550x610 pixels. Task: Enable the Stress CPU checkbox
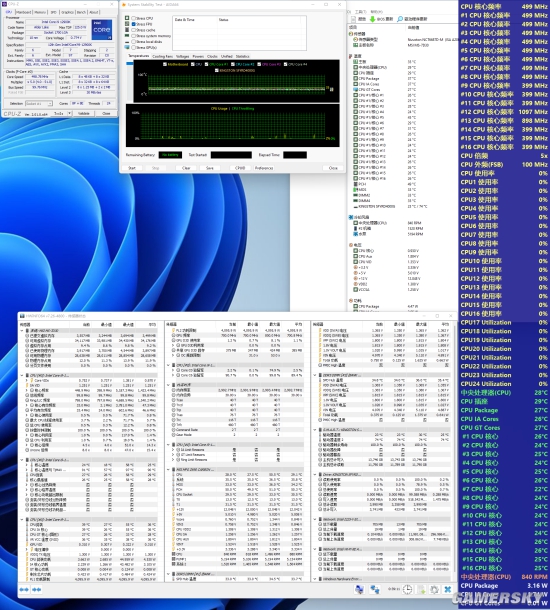[133, 18]
